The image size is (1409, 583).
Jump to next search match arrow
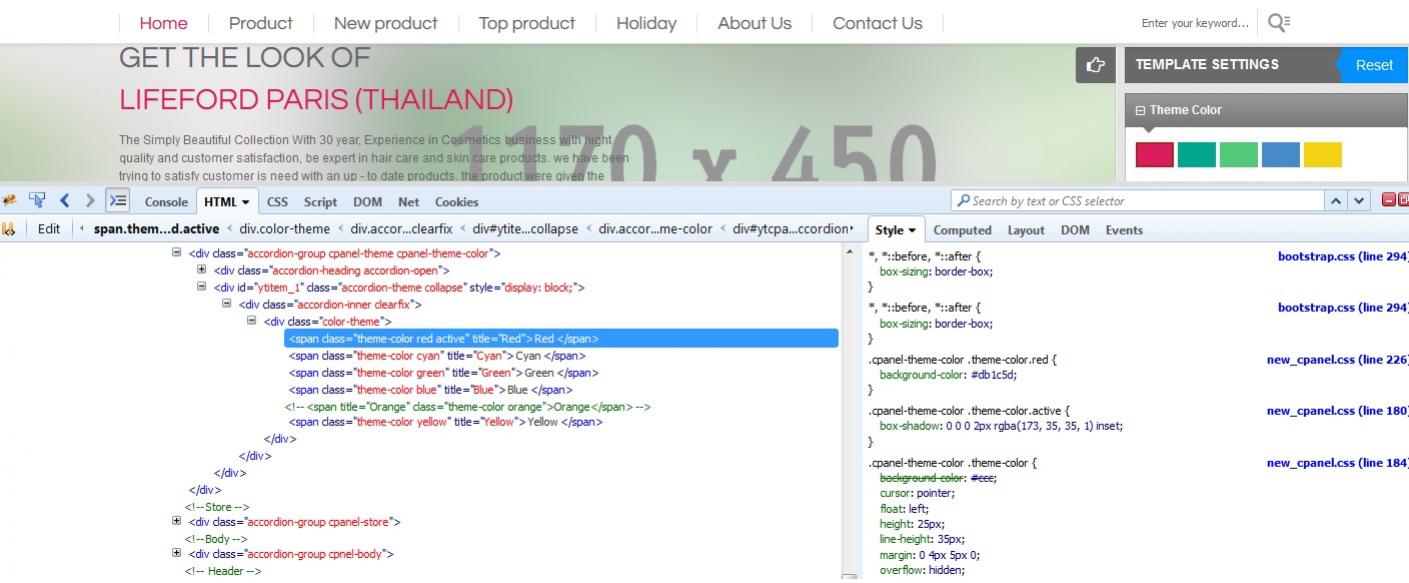[x=1359, y=201]
